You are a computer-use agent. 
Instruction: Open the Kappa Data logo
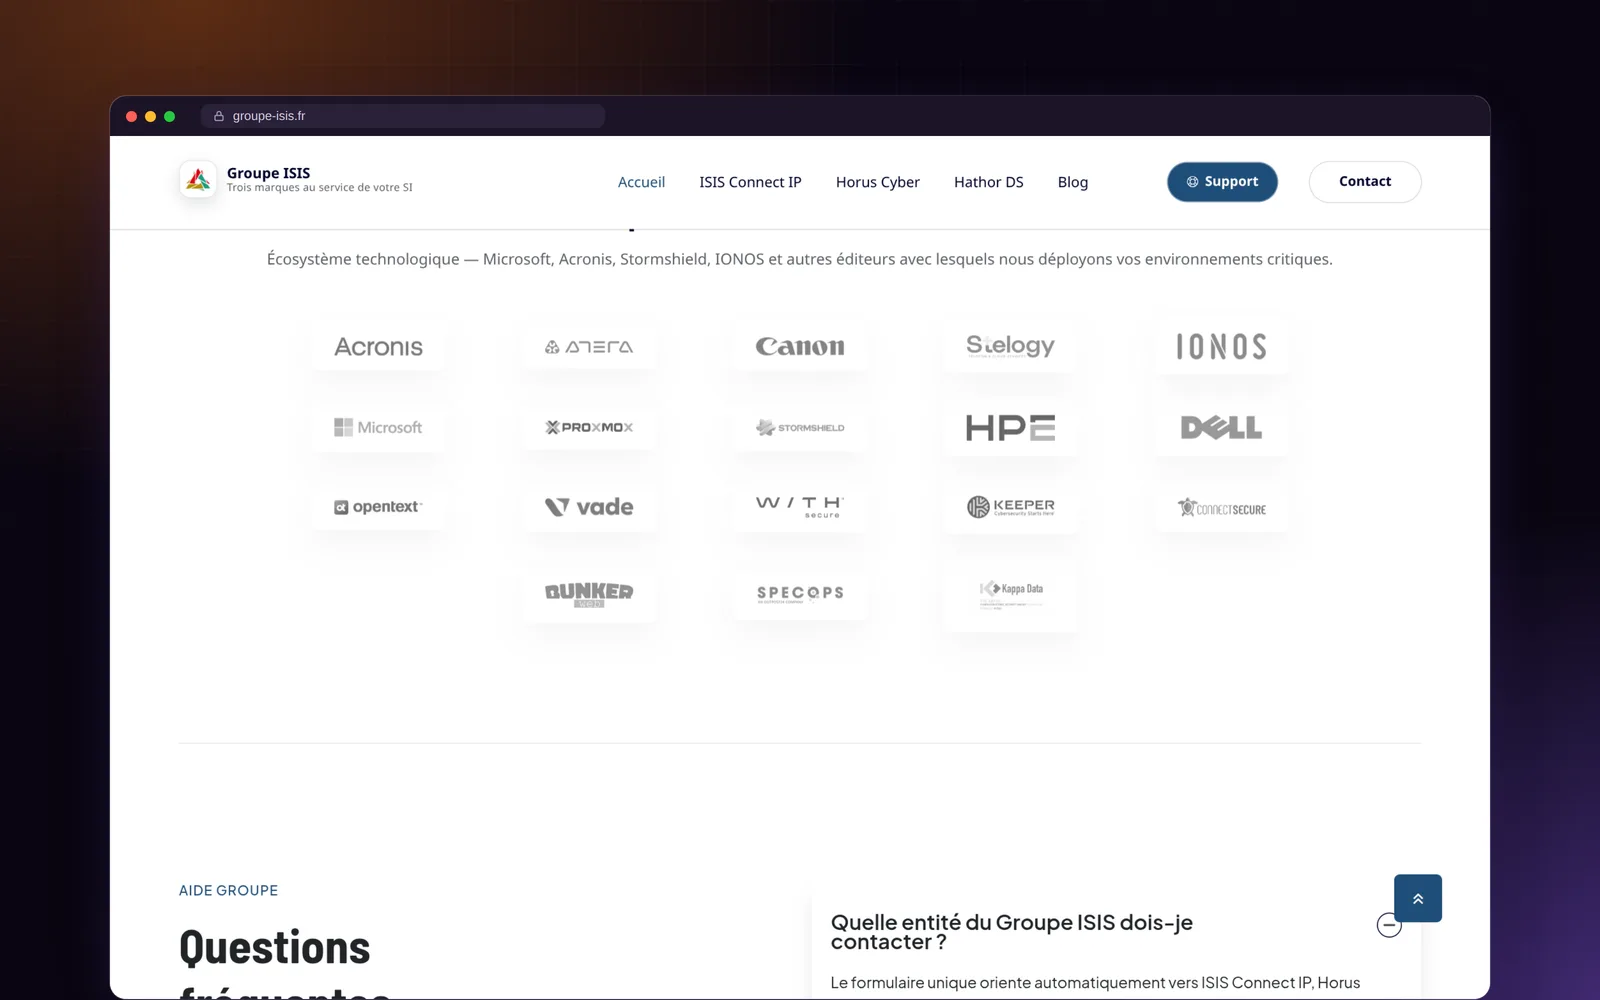pyautogui.click(x=1010, y=595)
